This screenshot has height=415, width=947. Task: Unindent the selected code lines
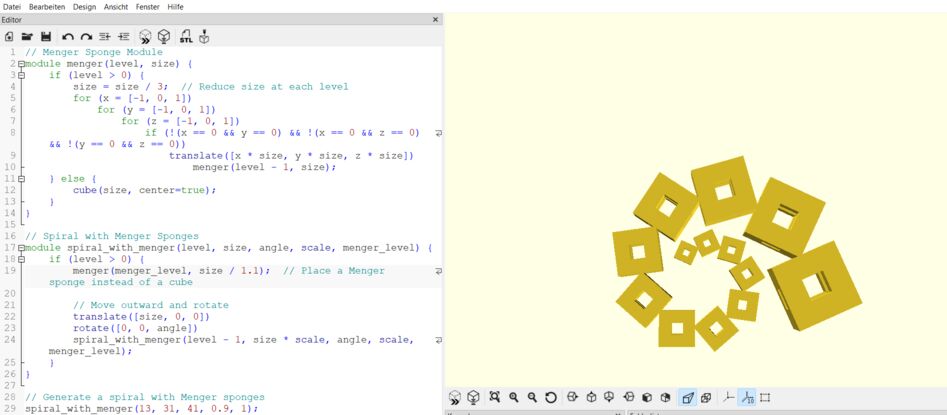(x=104, y=37)
